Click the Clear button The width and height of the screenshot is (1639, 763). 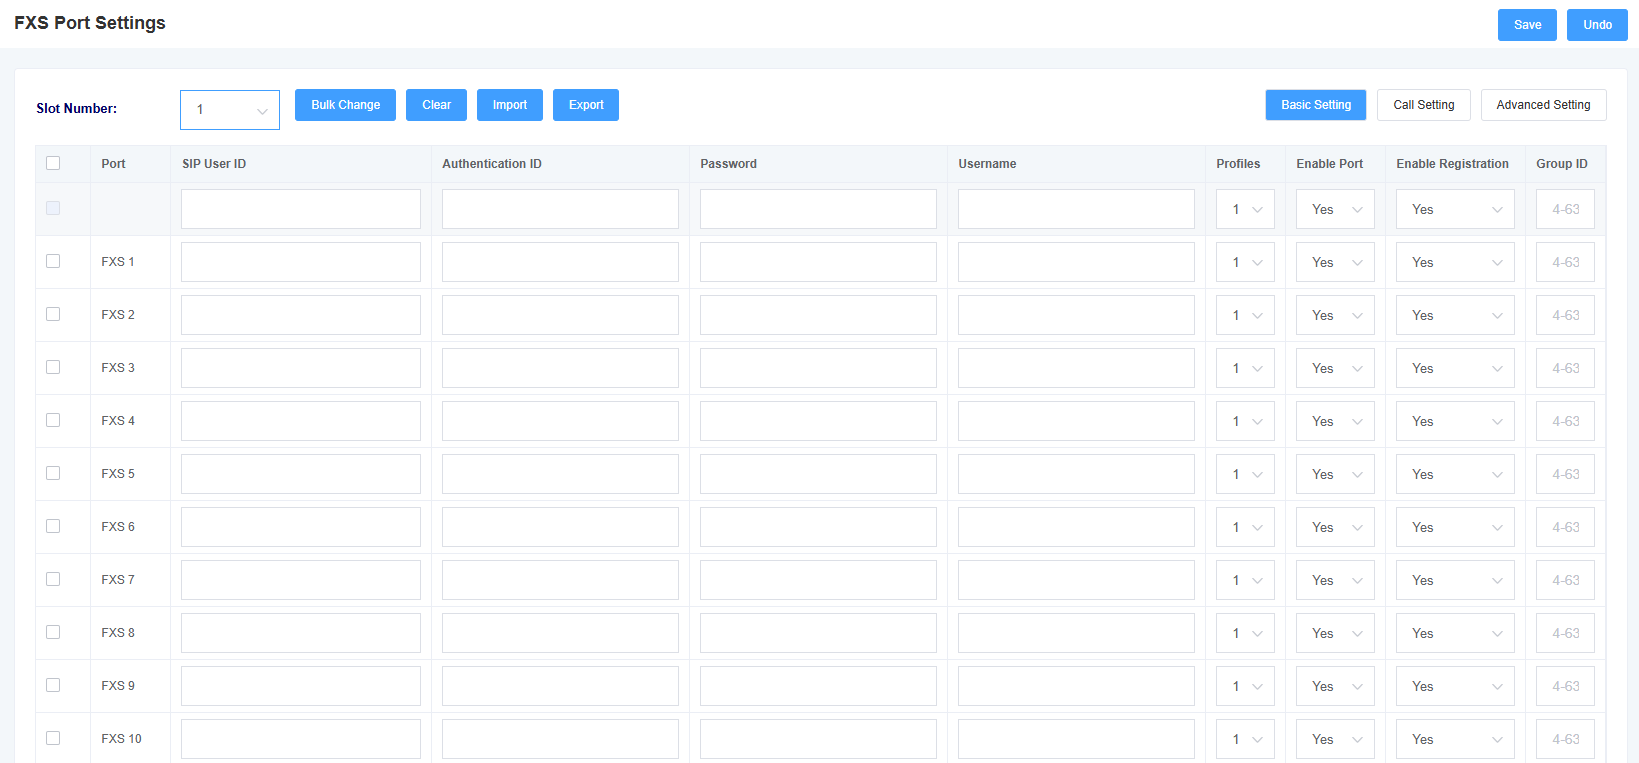click(x=436, y=105)
